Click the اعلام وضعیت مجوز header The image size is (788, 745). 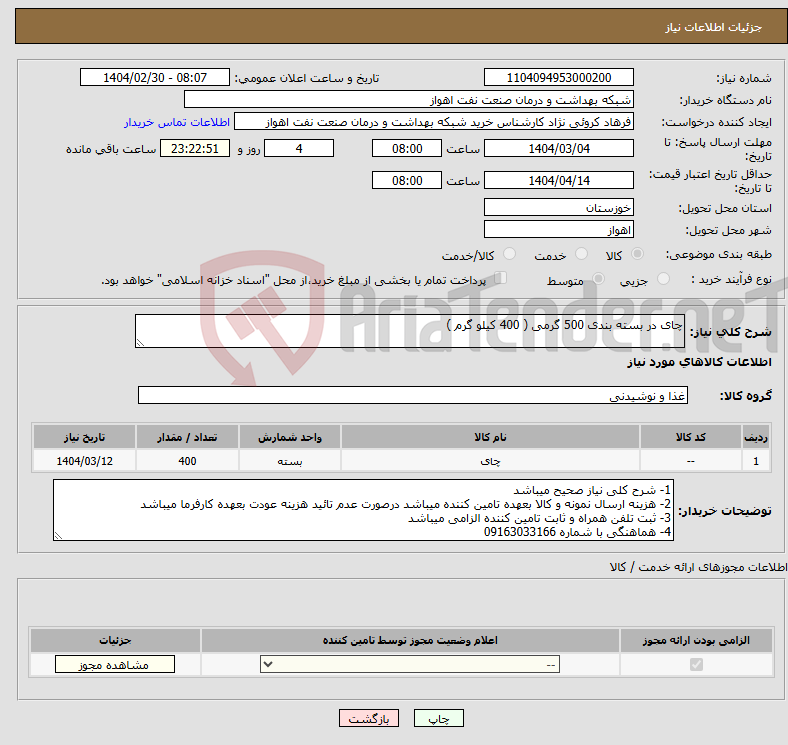[410, 640]
